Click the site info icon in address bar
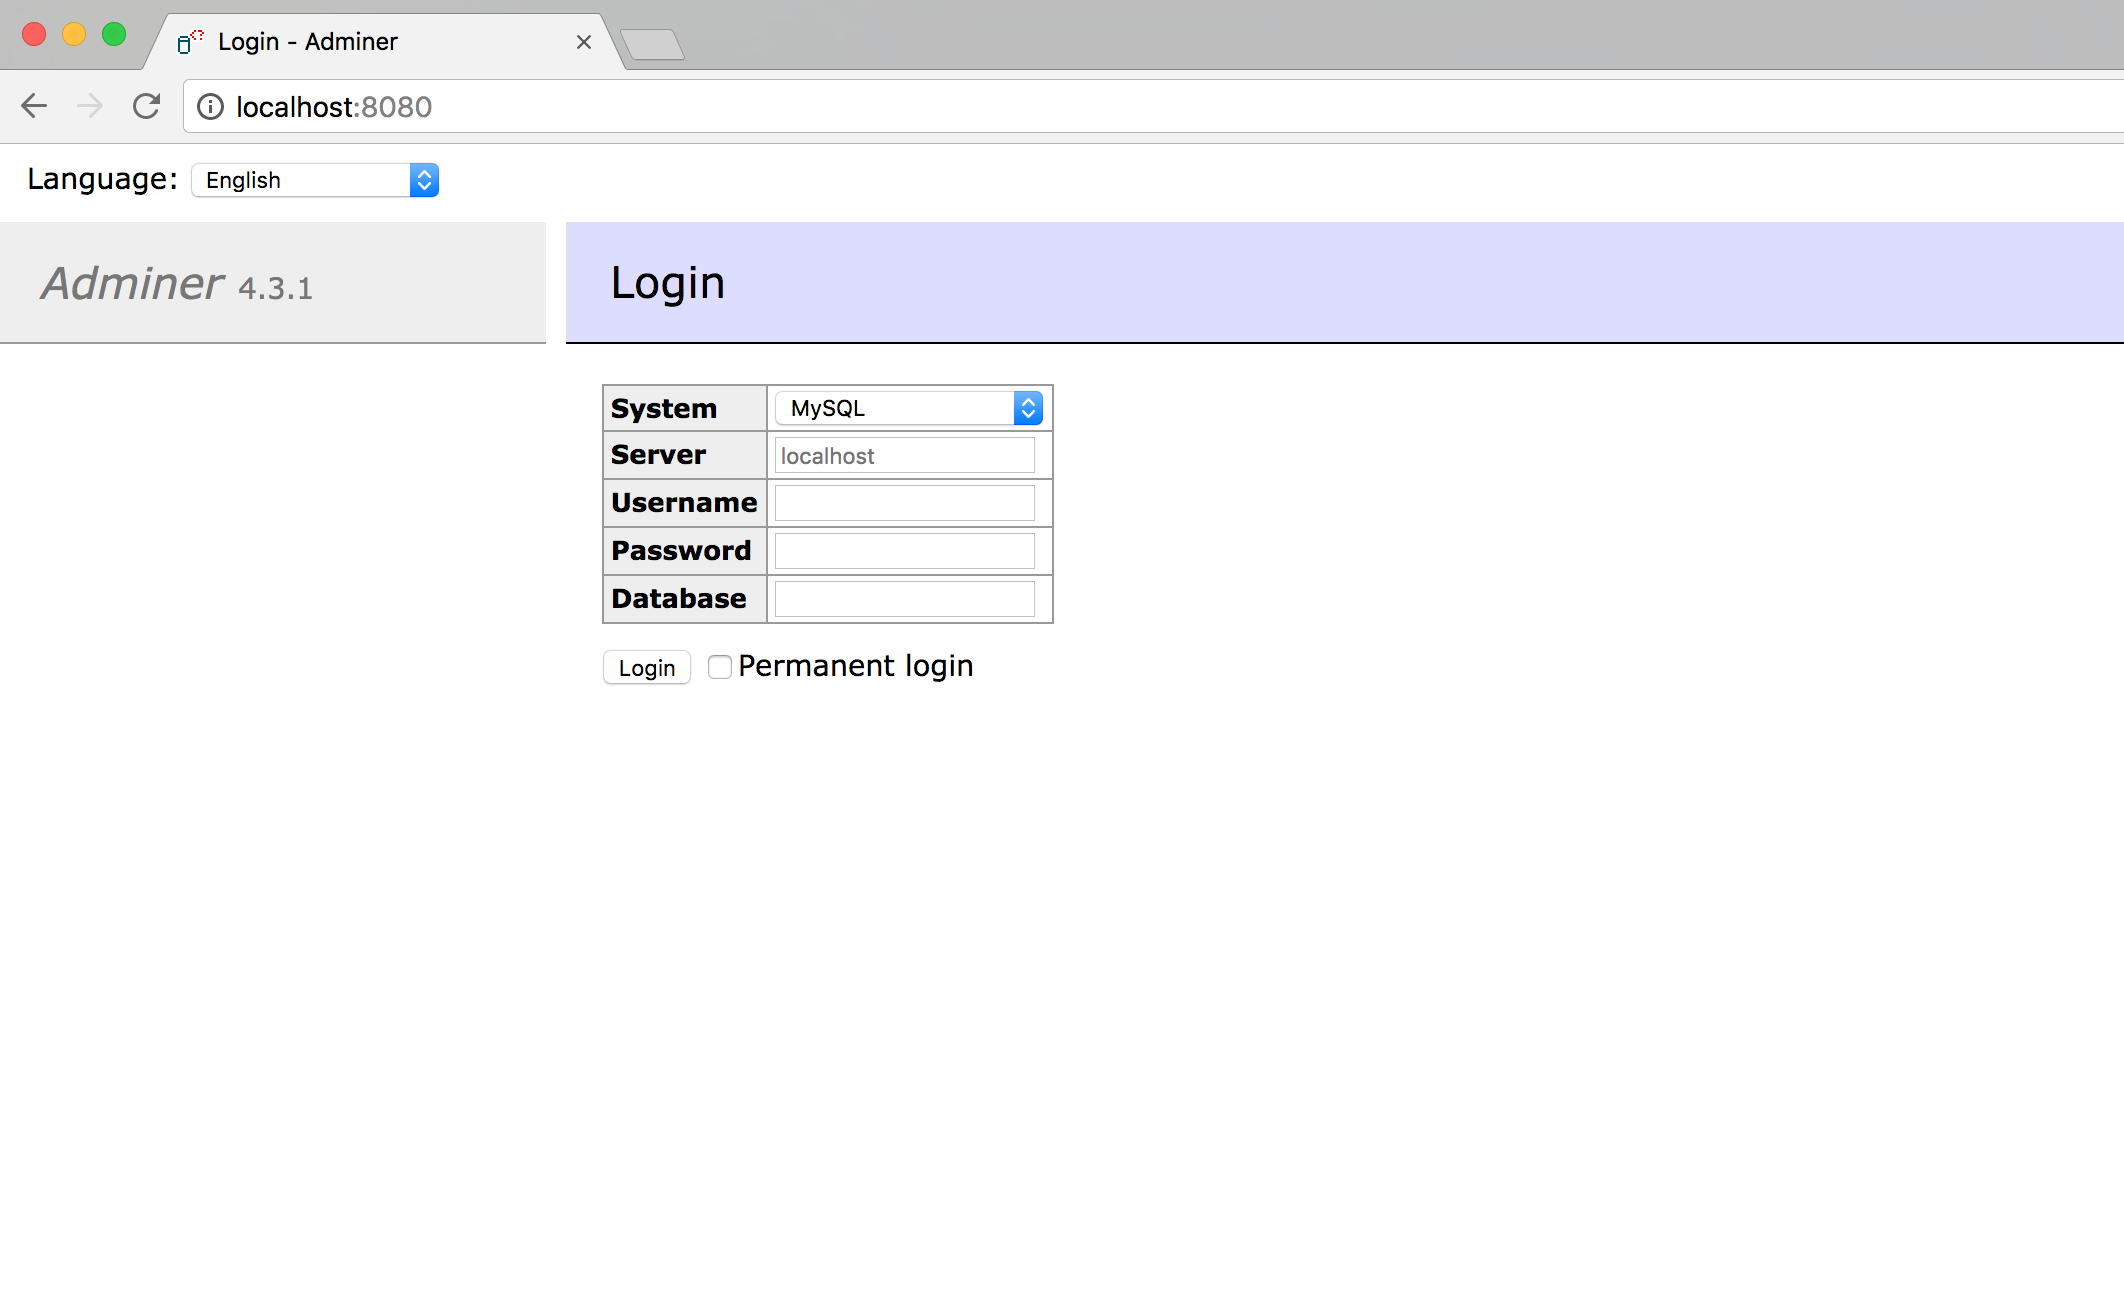The image size is (2124, 1304). coord(210,107)
